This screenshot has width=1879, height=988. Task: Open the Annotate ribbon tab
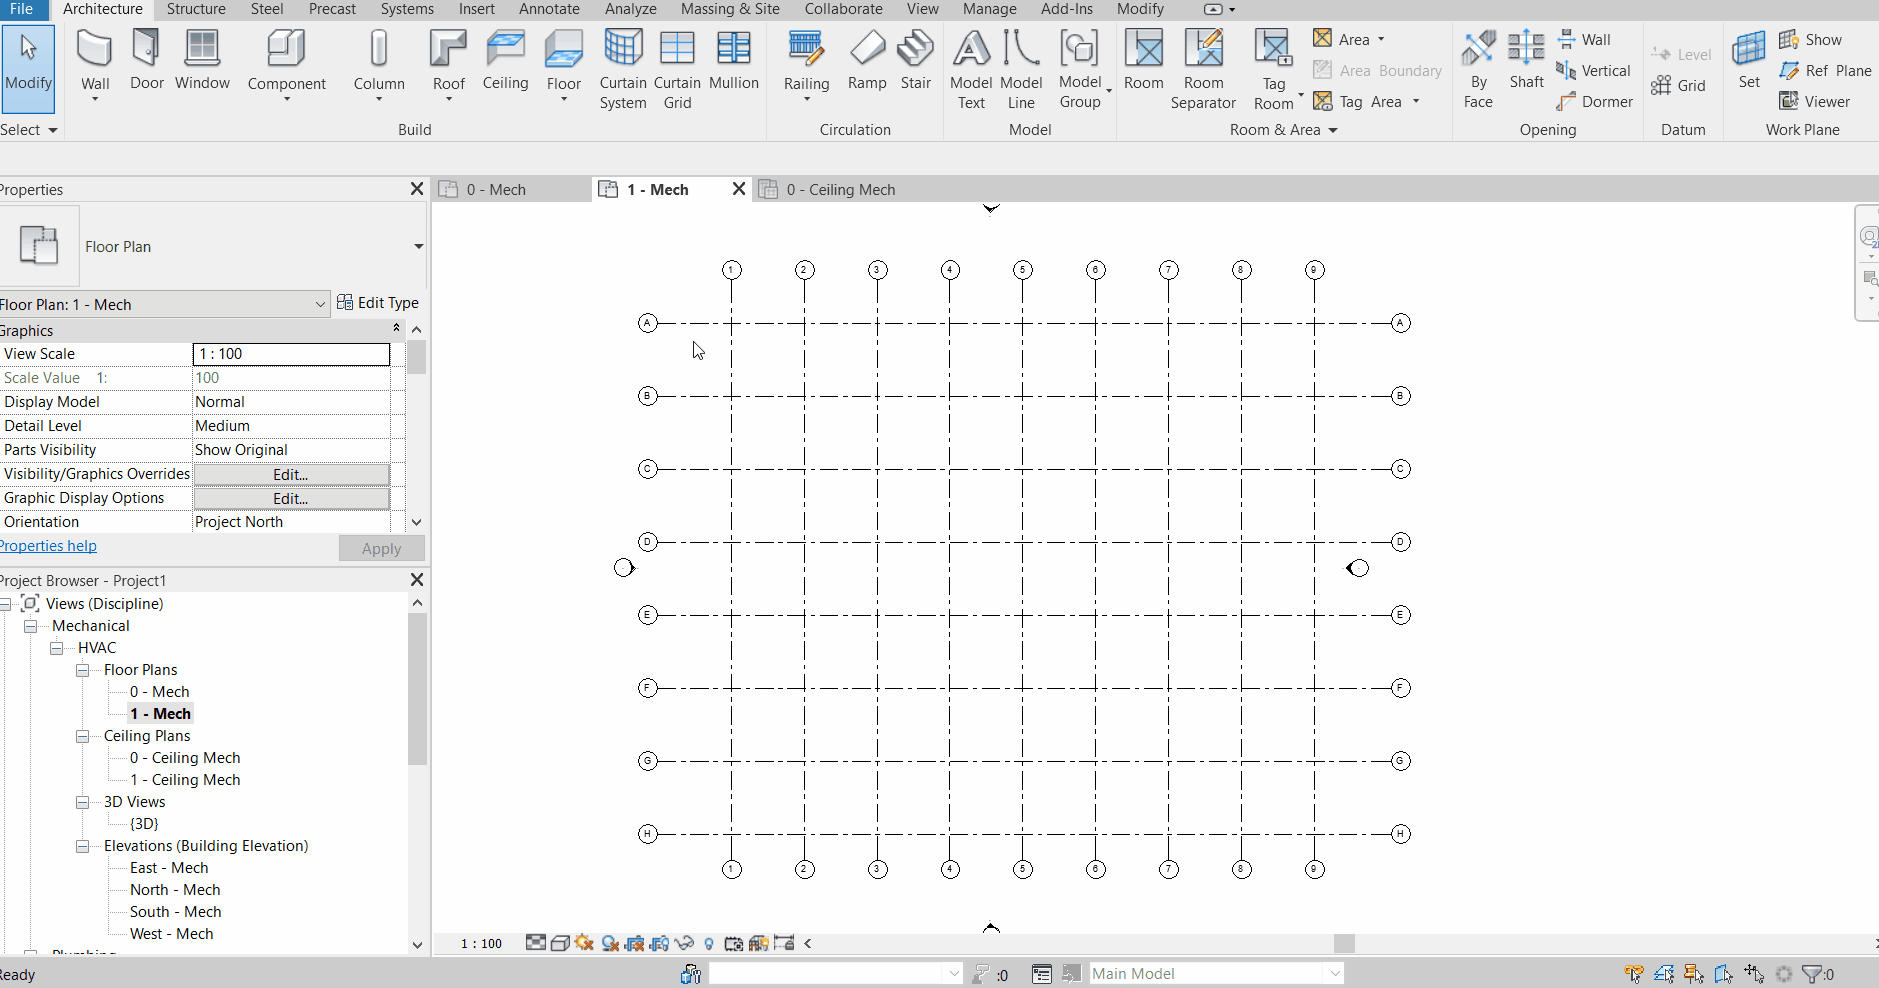549,9
